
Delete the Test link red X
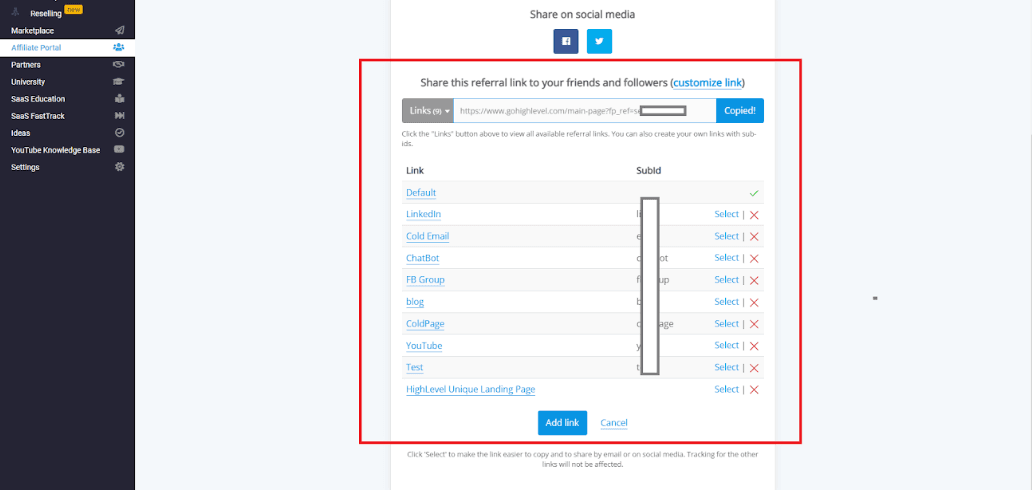(x=754, y=368)
